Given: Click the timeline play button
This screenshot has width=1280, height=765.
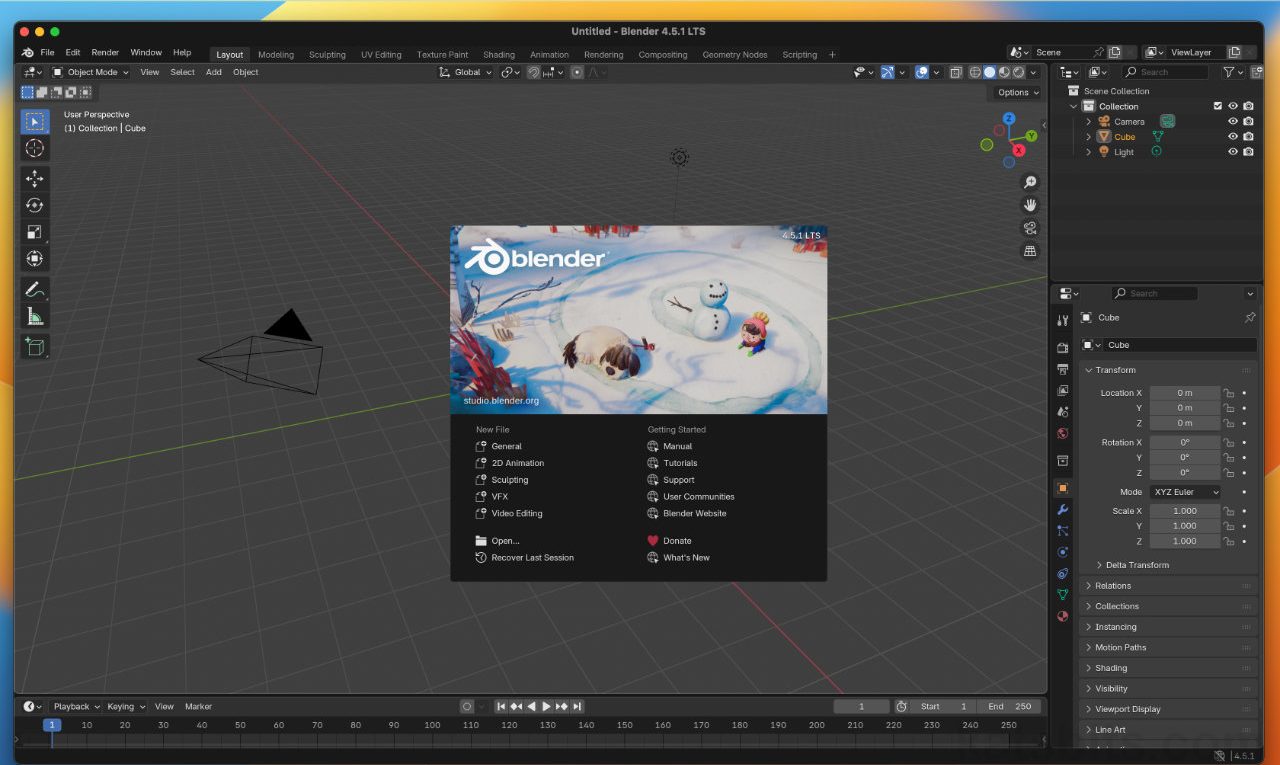Looking at the screenshot, I should pyautogui.click(x=546, y=706).
